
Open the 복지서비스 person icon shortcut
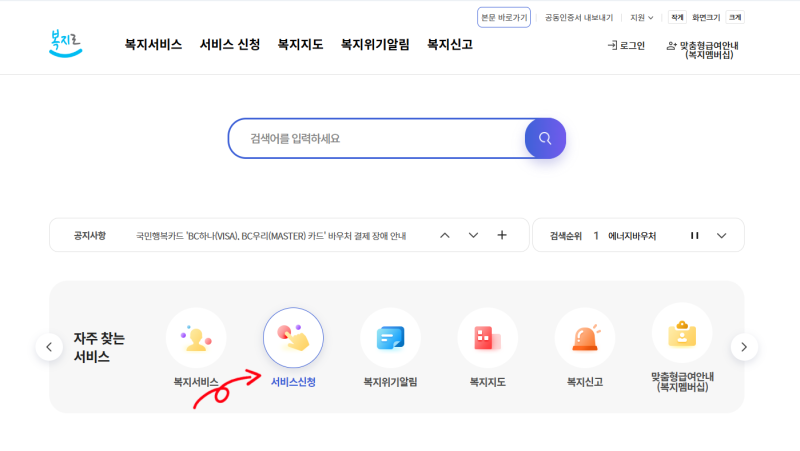coord(196,338)
